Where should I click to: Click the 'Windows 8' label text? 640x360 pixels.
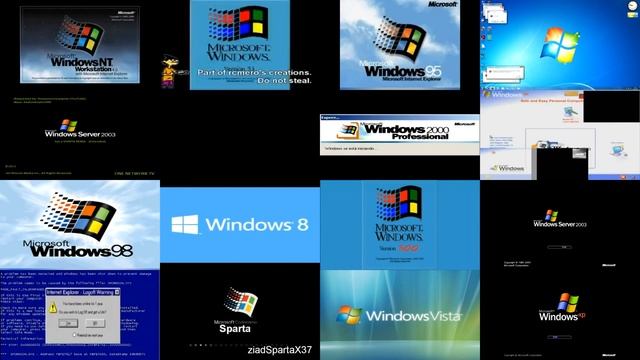(x=257, y=224)
